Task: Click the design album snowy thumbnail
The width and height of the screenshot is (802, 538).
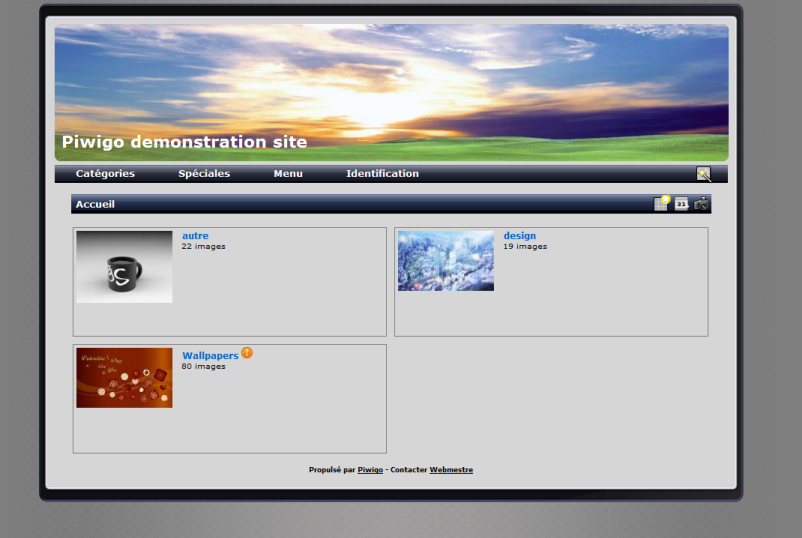Action: (446, 261)
